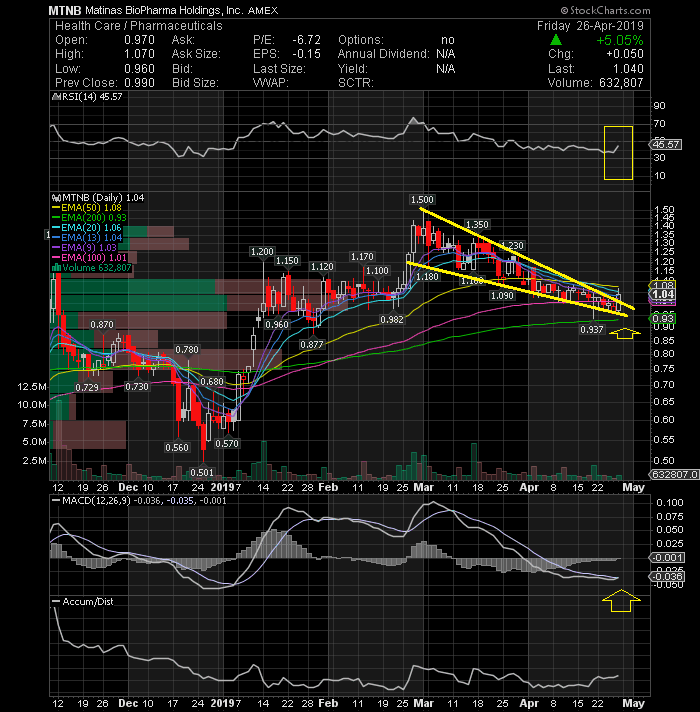
Task: Click the EMA(13) 1.04 legend entry
Action: [91, 237]
